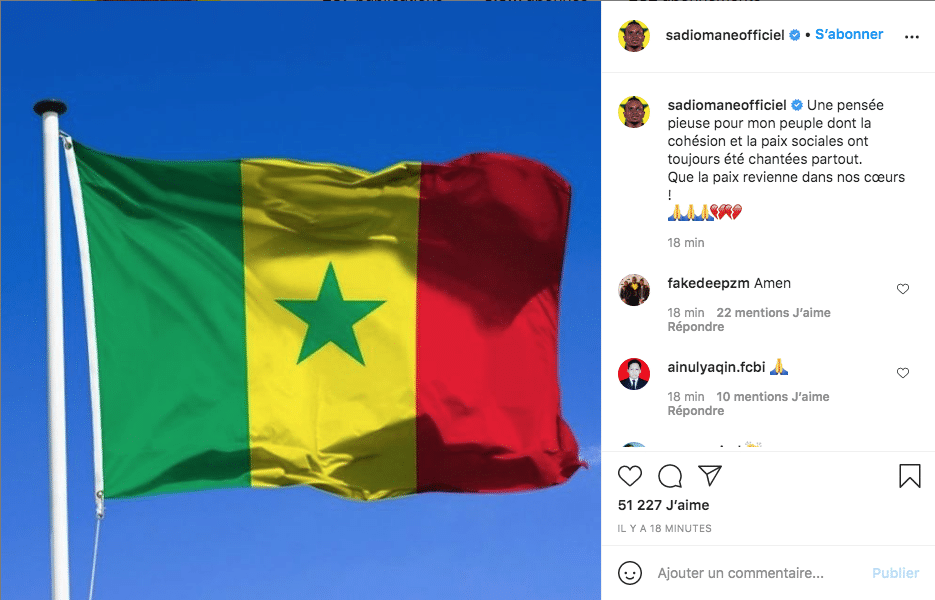The height and width of the screenshot is (600, 935).
Task: Save post with bookmark icon
Action: tap(909, 476)
